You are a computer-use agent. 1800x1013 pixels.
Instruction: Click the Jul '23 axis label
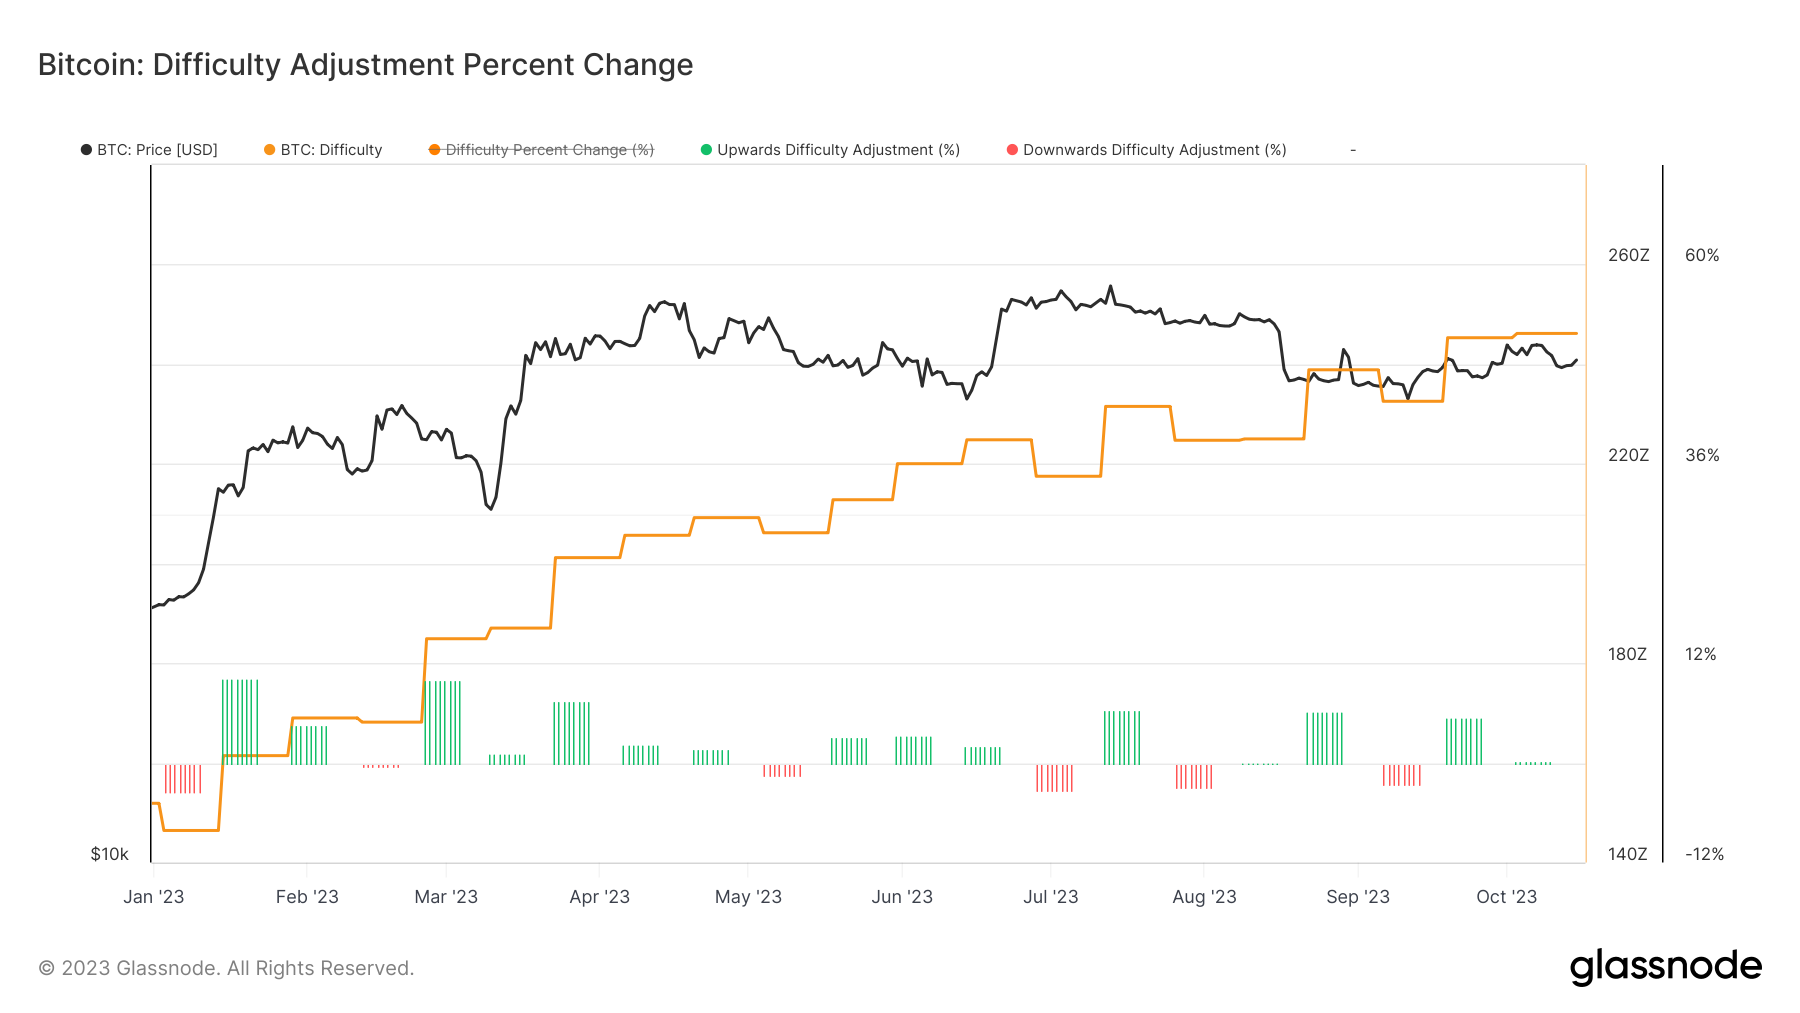tap(1050, 897)
